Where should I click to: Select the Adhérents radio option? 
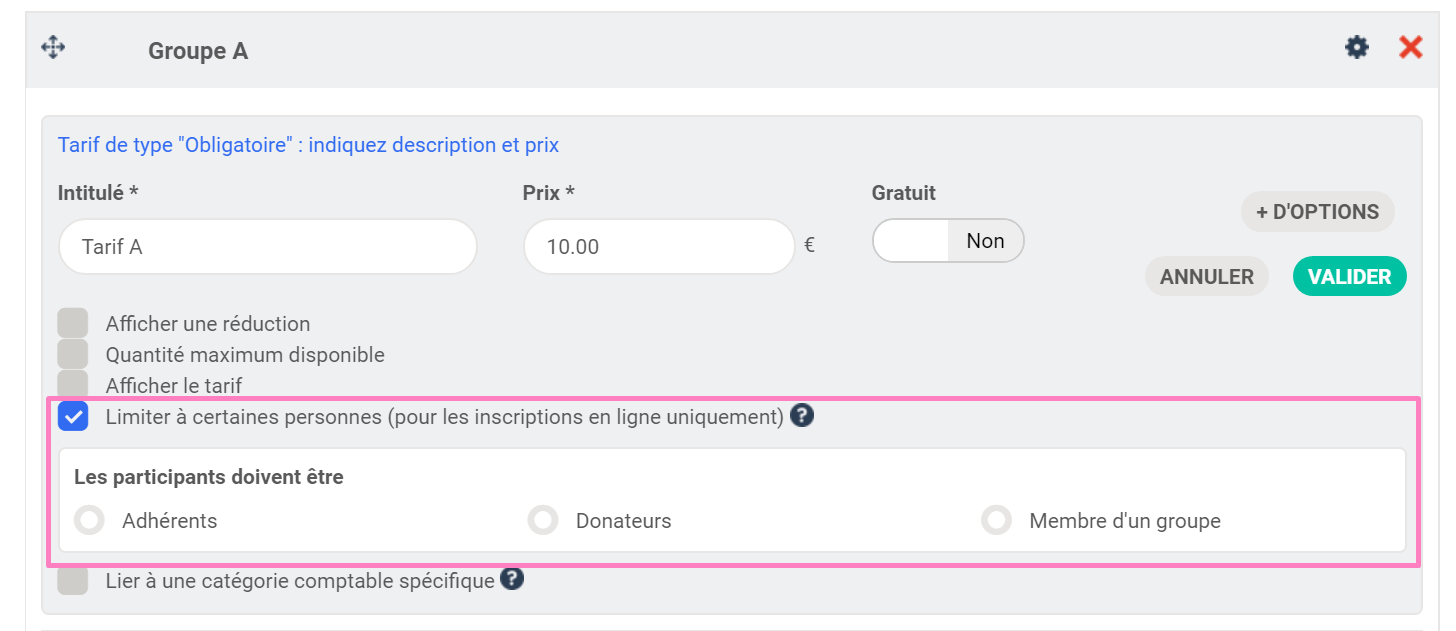point(90,520)
